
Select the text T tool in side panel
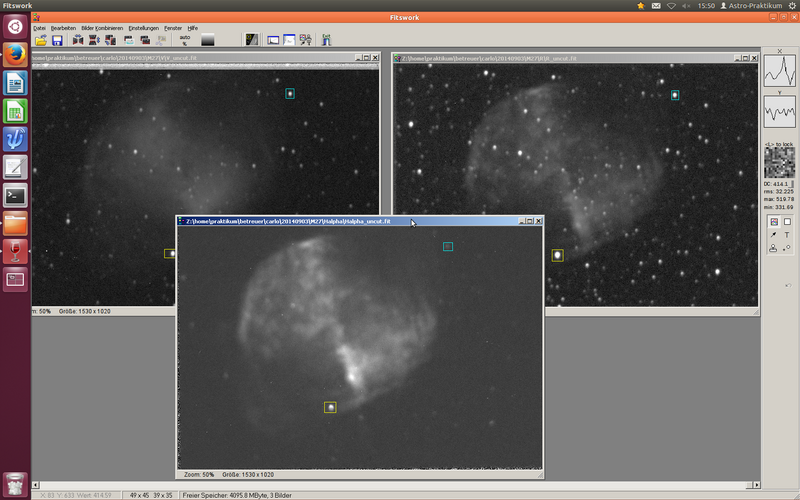click(x=787, y=234)
